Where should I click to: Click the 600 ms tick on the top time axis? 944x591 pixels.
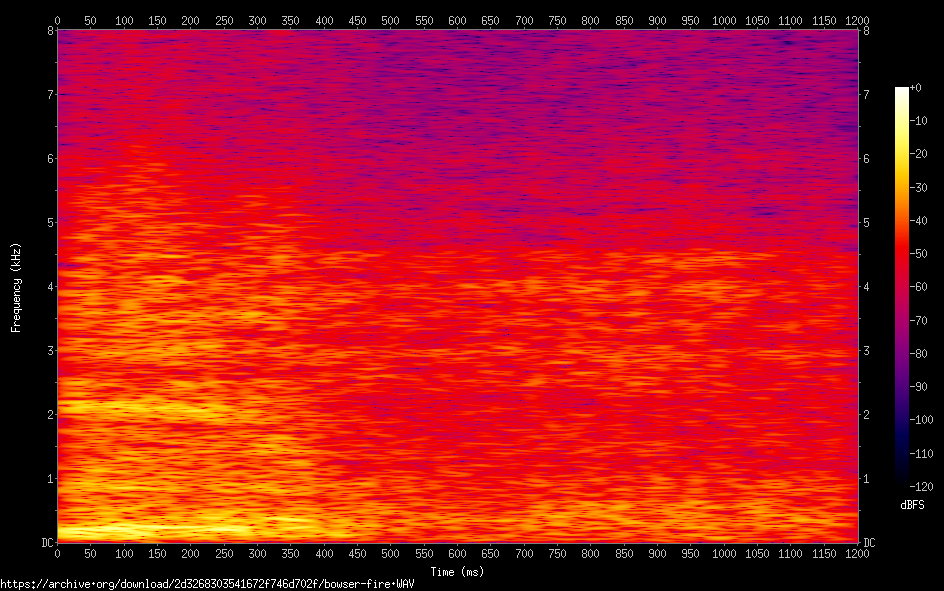point(457,19)
